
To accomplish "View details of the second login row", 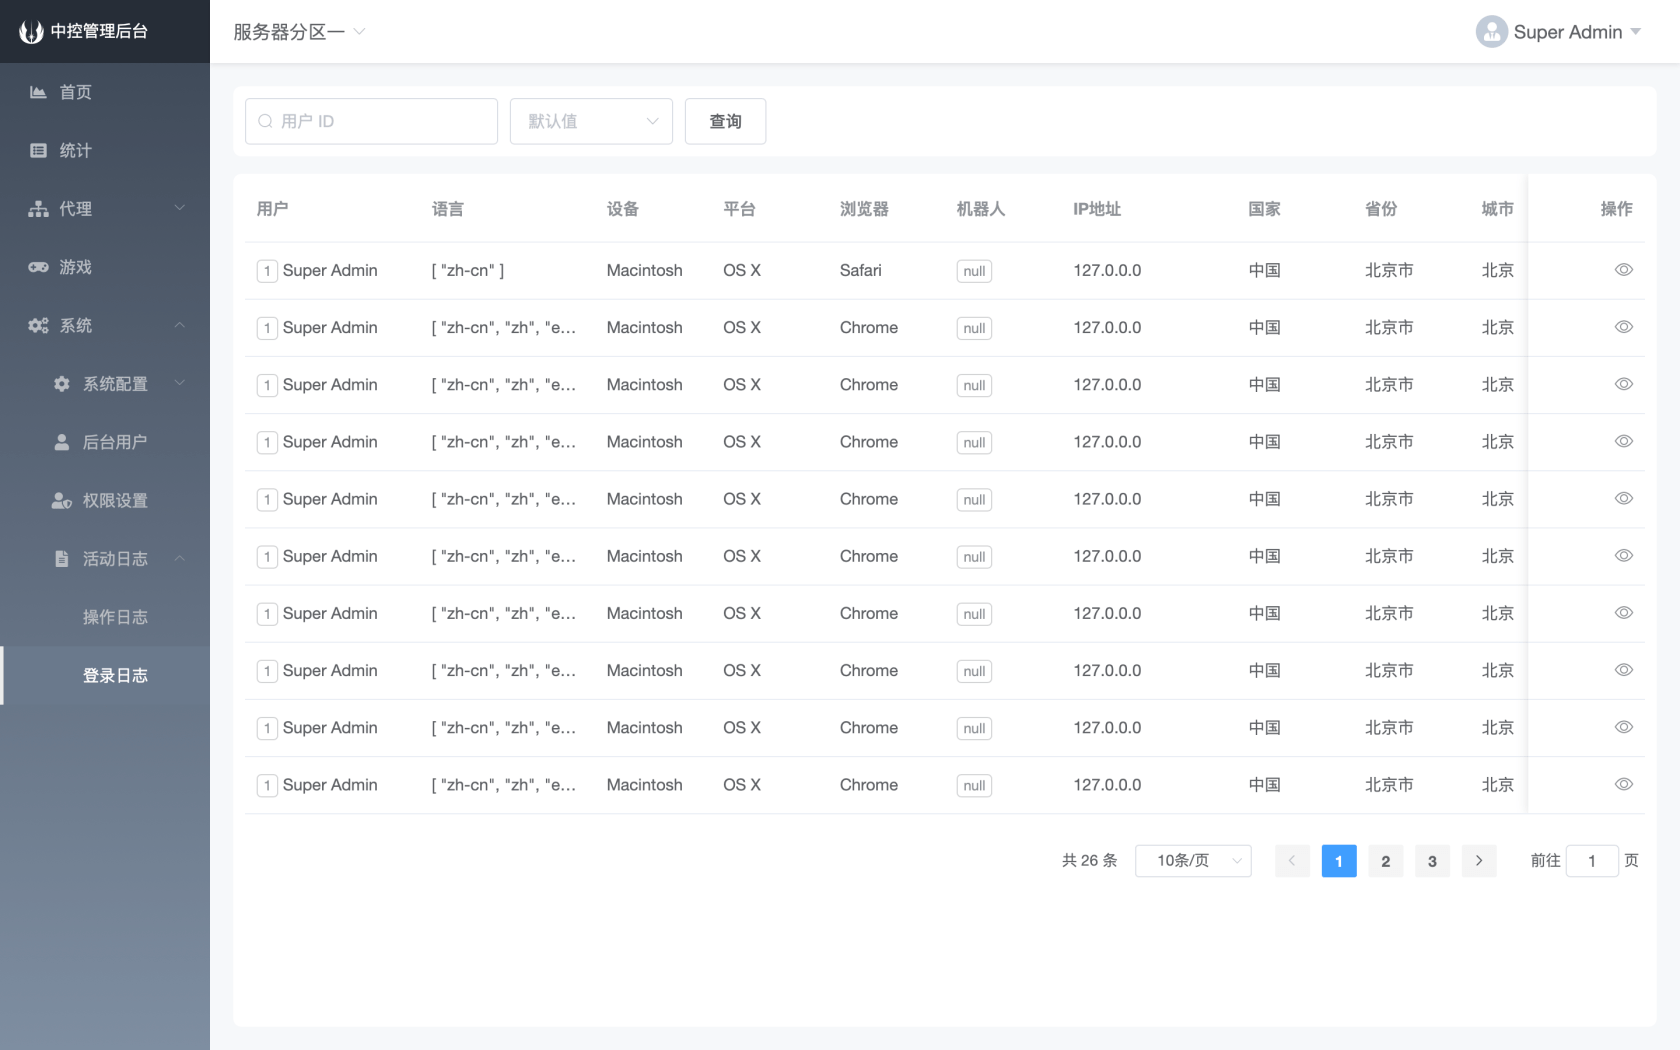I will pyautogui.click(x=1624, y=327).
